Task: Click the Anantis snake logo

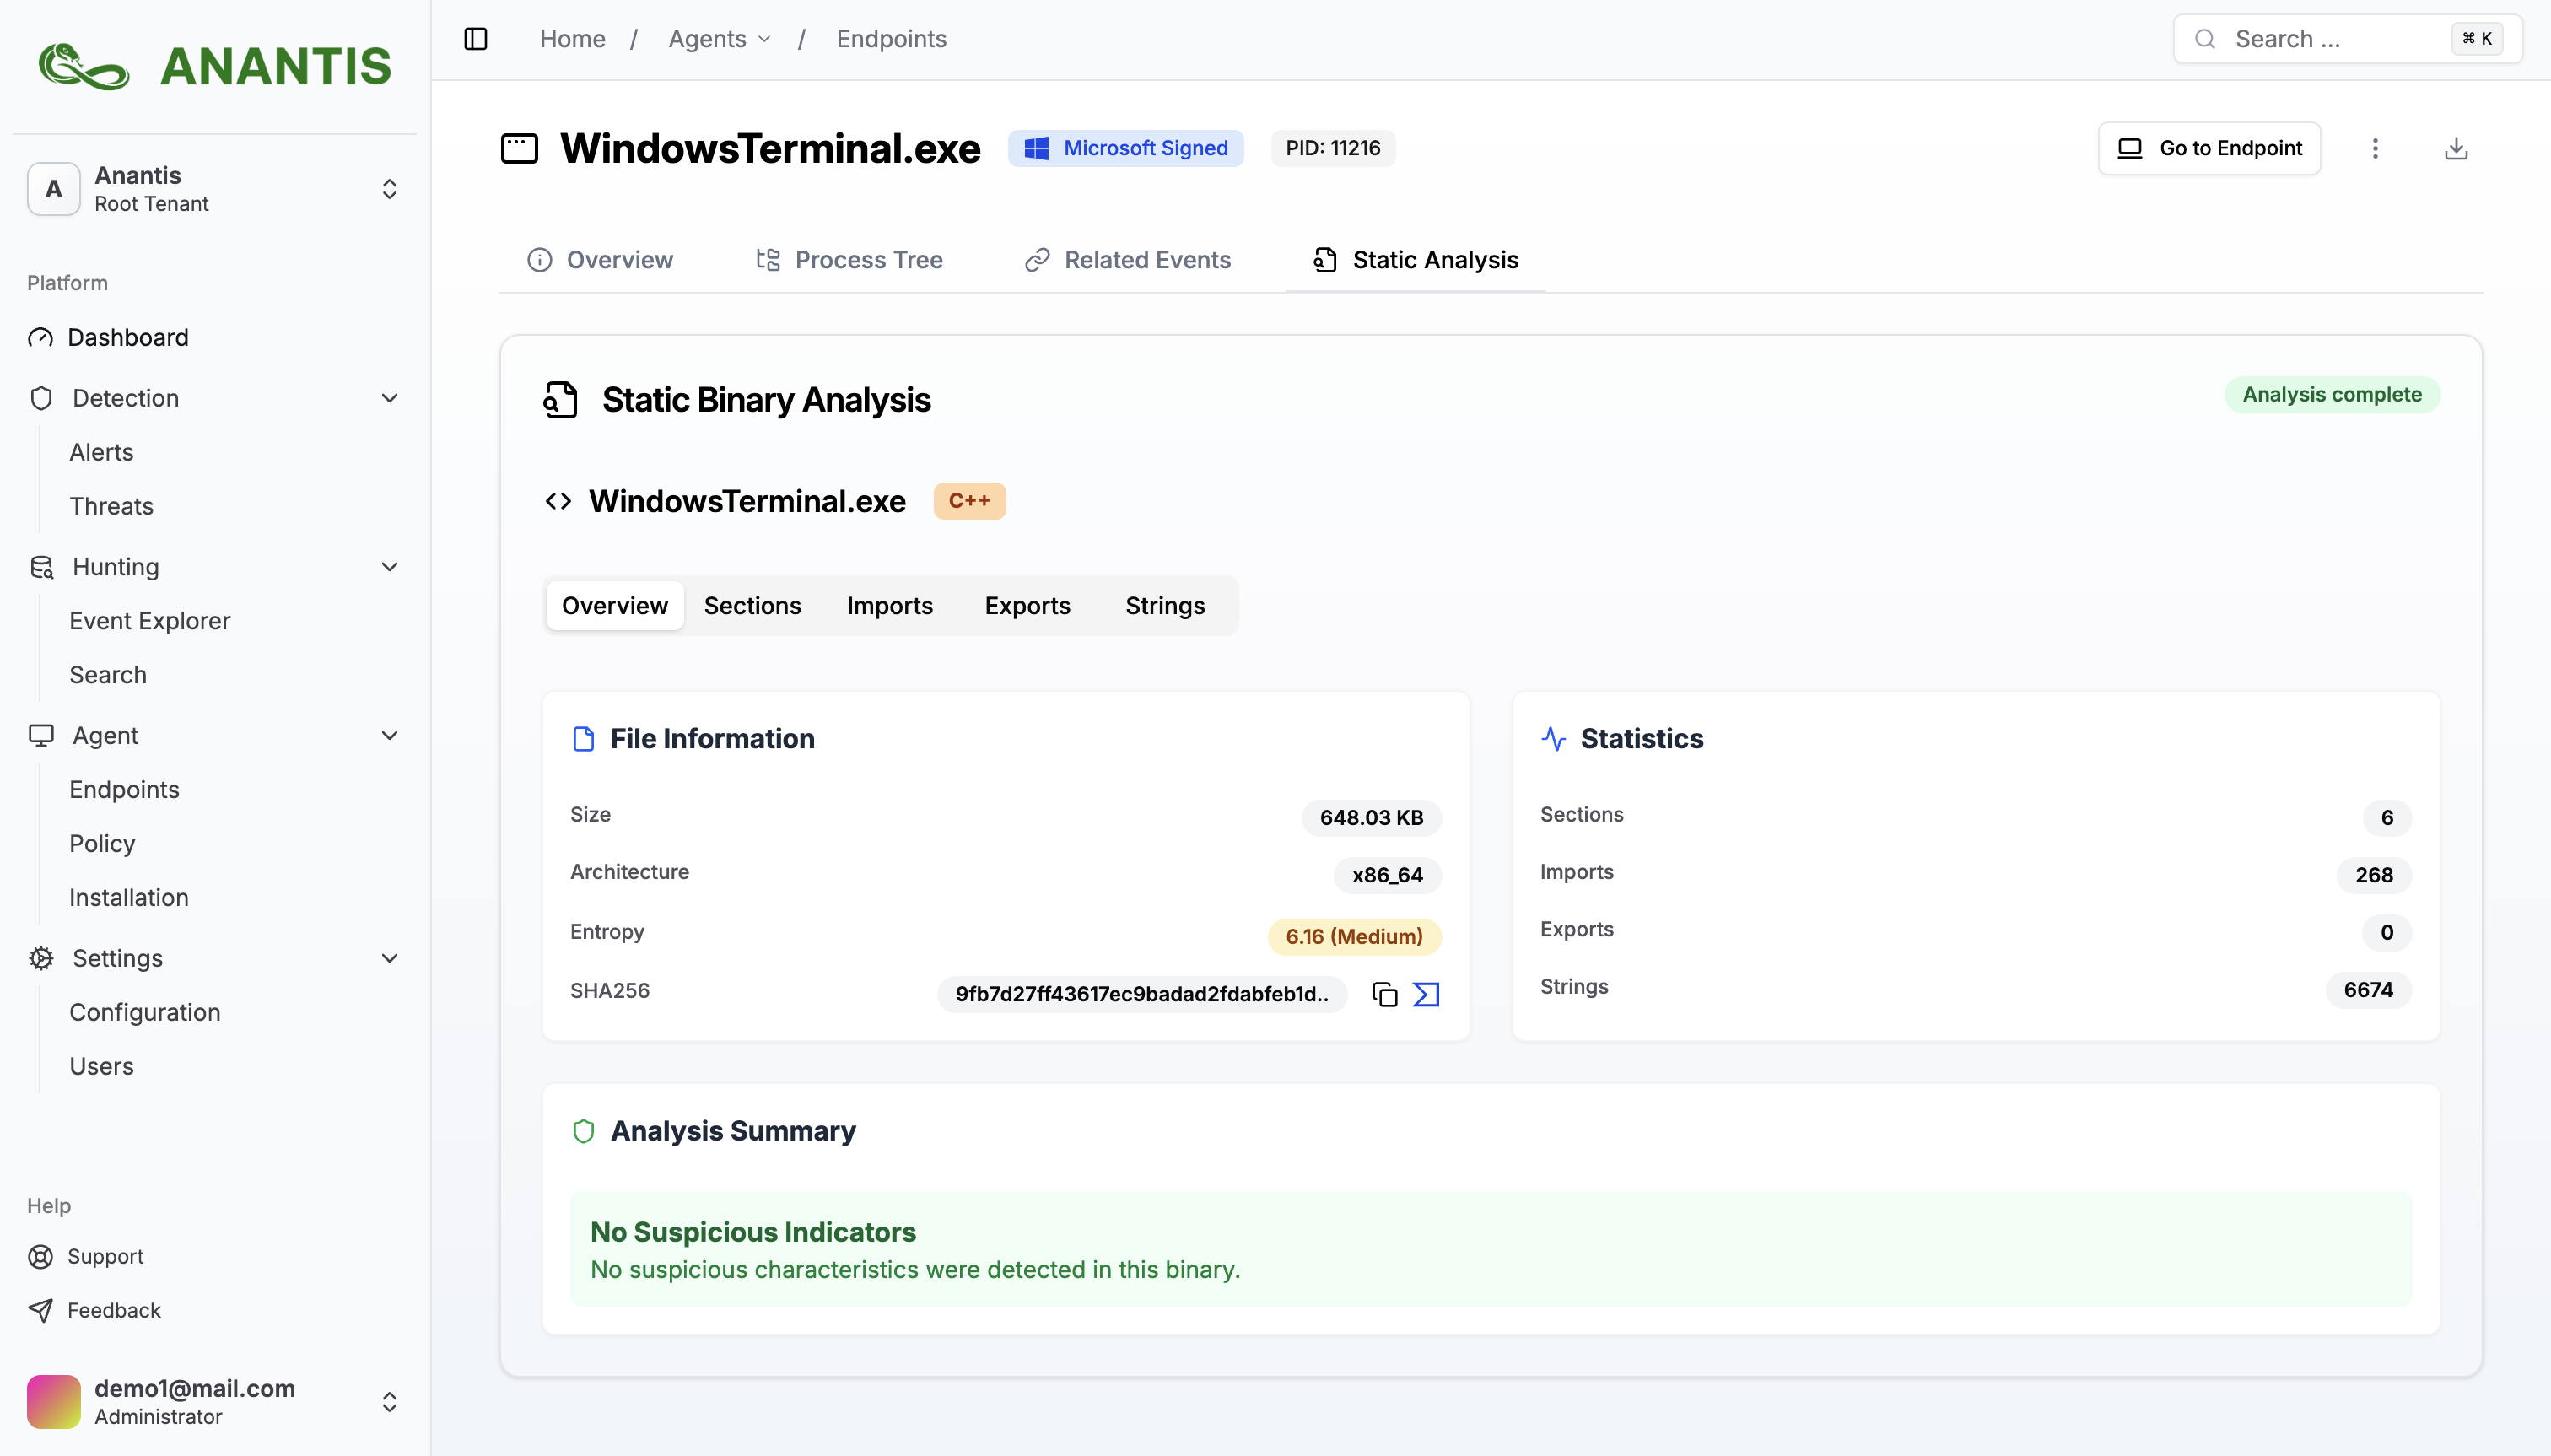Action: pyautogui.click(x=84, y=66)
